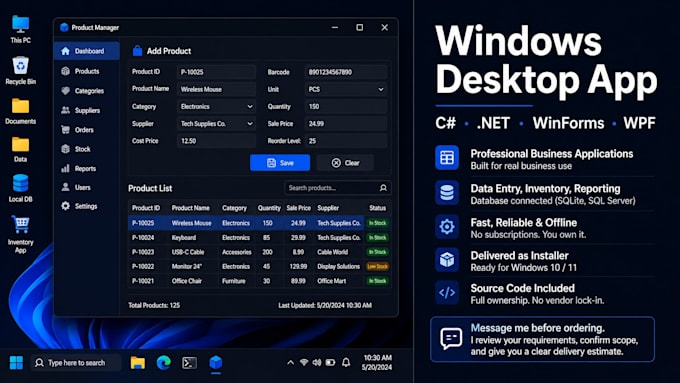Image resolution: width=680 pixels, height=383 pixels.
Task: Open This PC desktop icon
Action: [x=20, y=29]
